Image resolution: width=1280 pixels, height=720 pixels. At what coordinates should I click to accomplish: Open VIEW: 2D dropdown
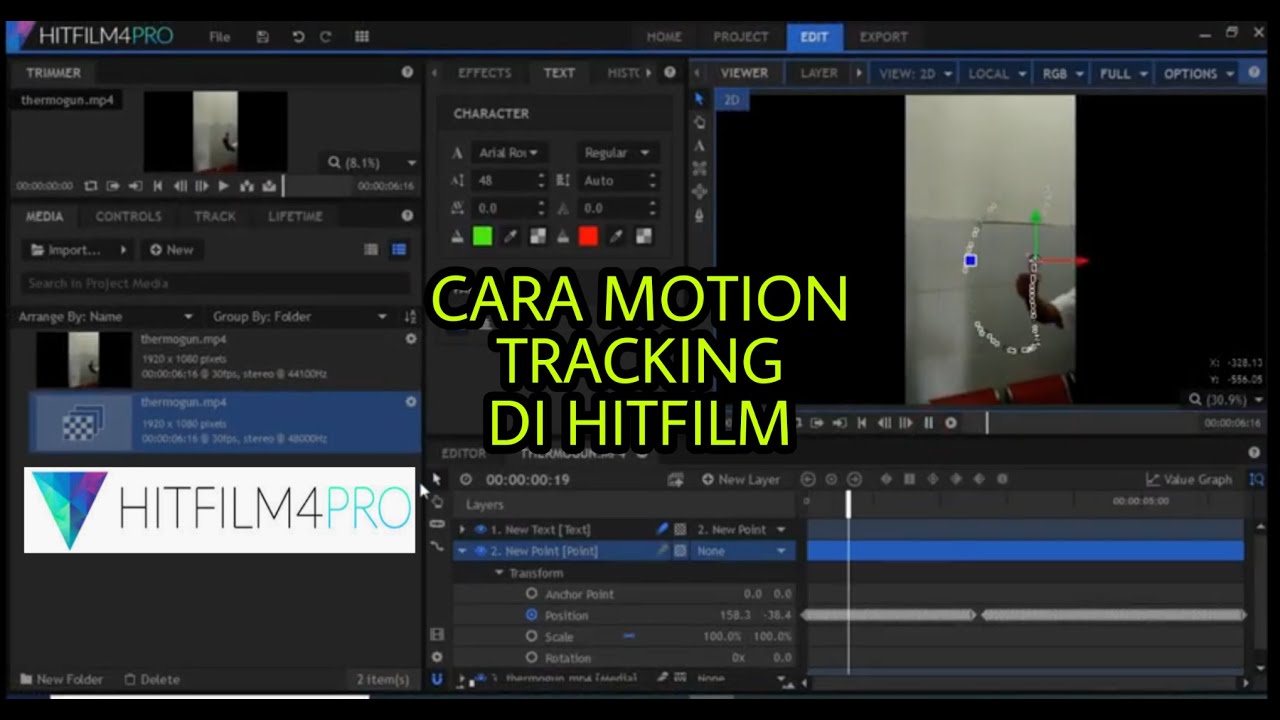[913, 74]
